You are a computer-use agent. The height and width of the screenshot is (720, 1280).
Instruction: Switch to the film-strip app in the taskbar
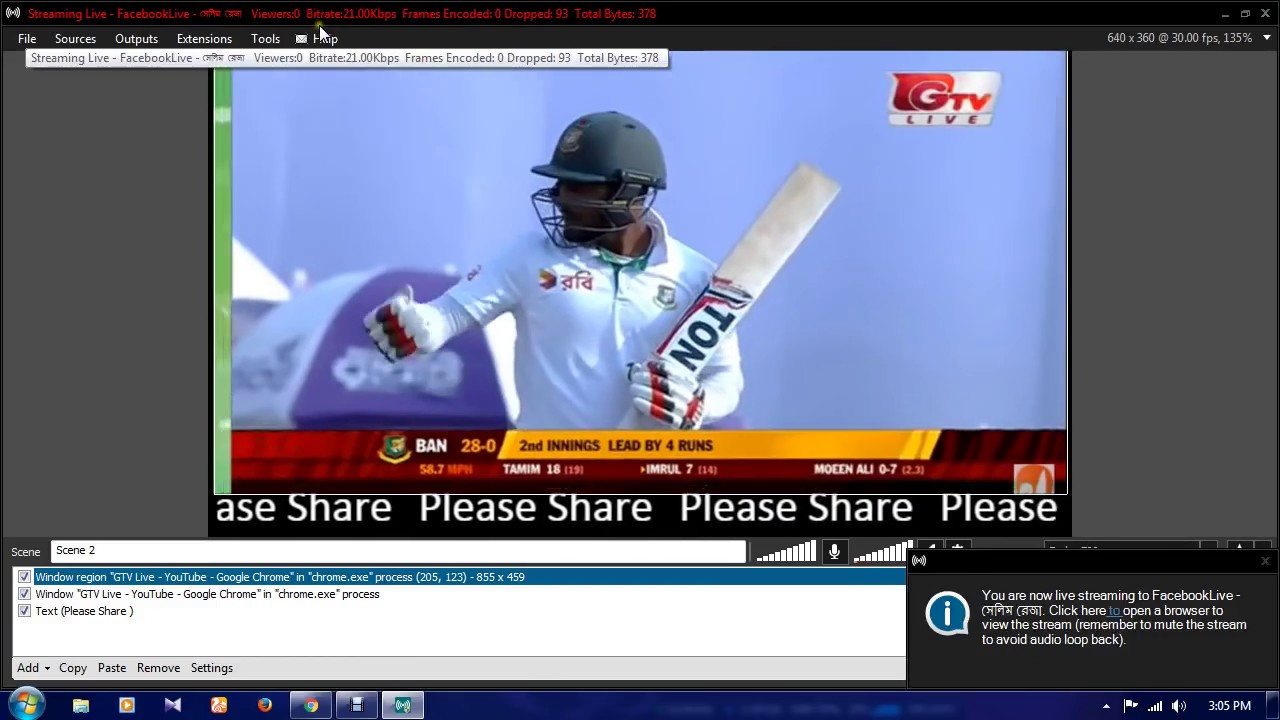coord(357,705)
